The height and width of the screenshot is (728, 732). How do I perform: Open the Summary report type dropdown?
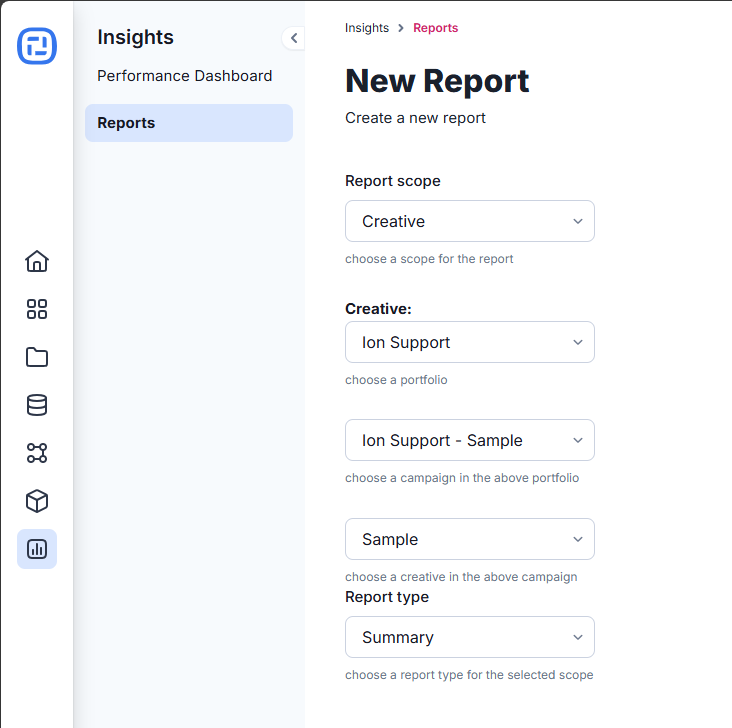pyautogui.click(x=470, y=637)
